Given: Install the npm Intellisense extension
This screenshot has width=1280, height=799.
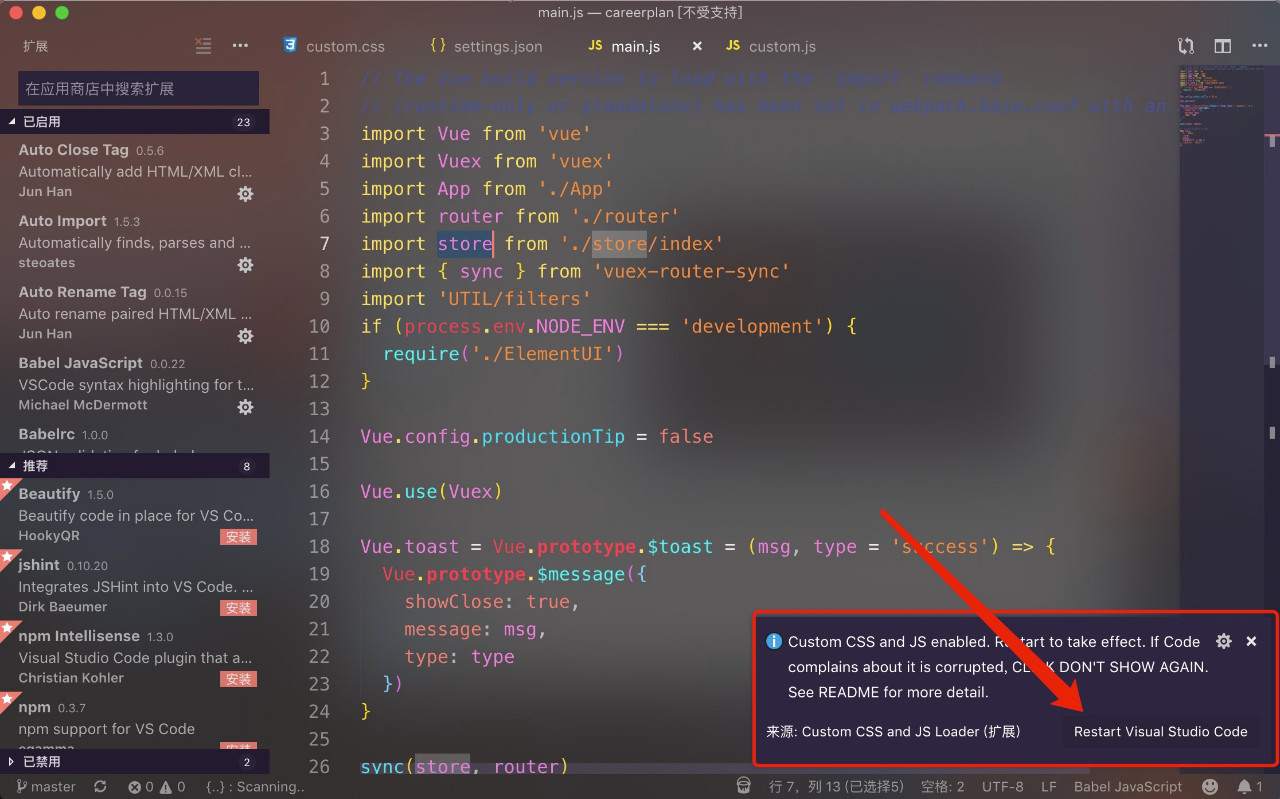Looking at the screenshot, I should point(239,679).
